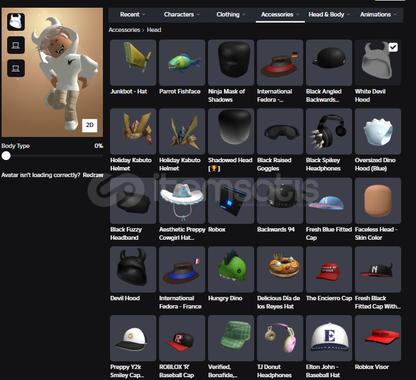Equip the Roblox Visor

pyautogui.click(x=378, y=338)
